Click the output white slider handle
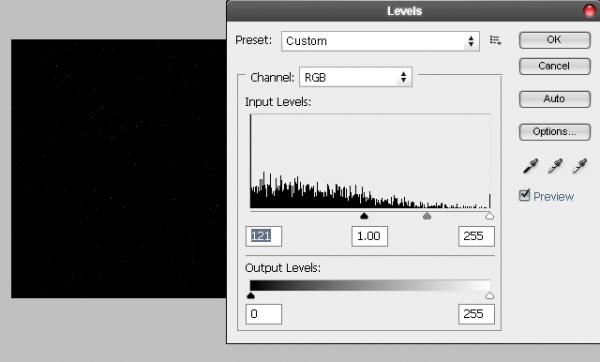 489,295
